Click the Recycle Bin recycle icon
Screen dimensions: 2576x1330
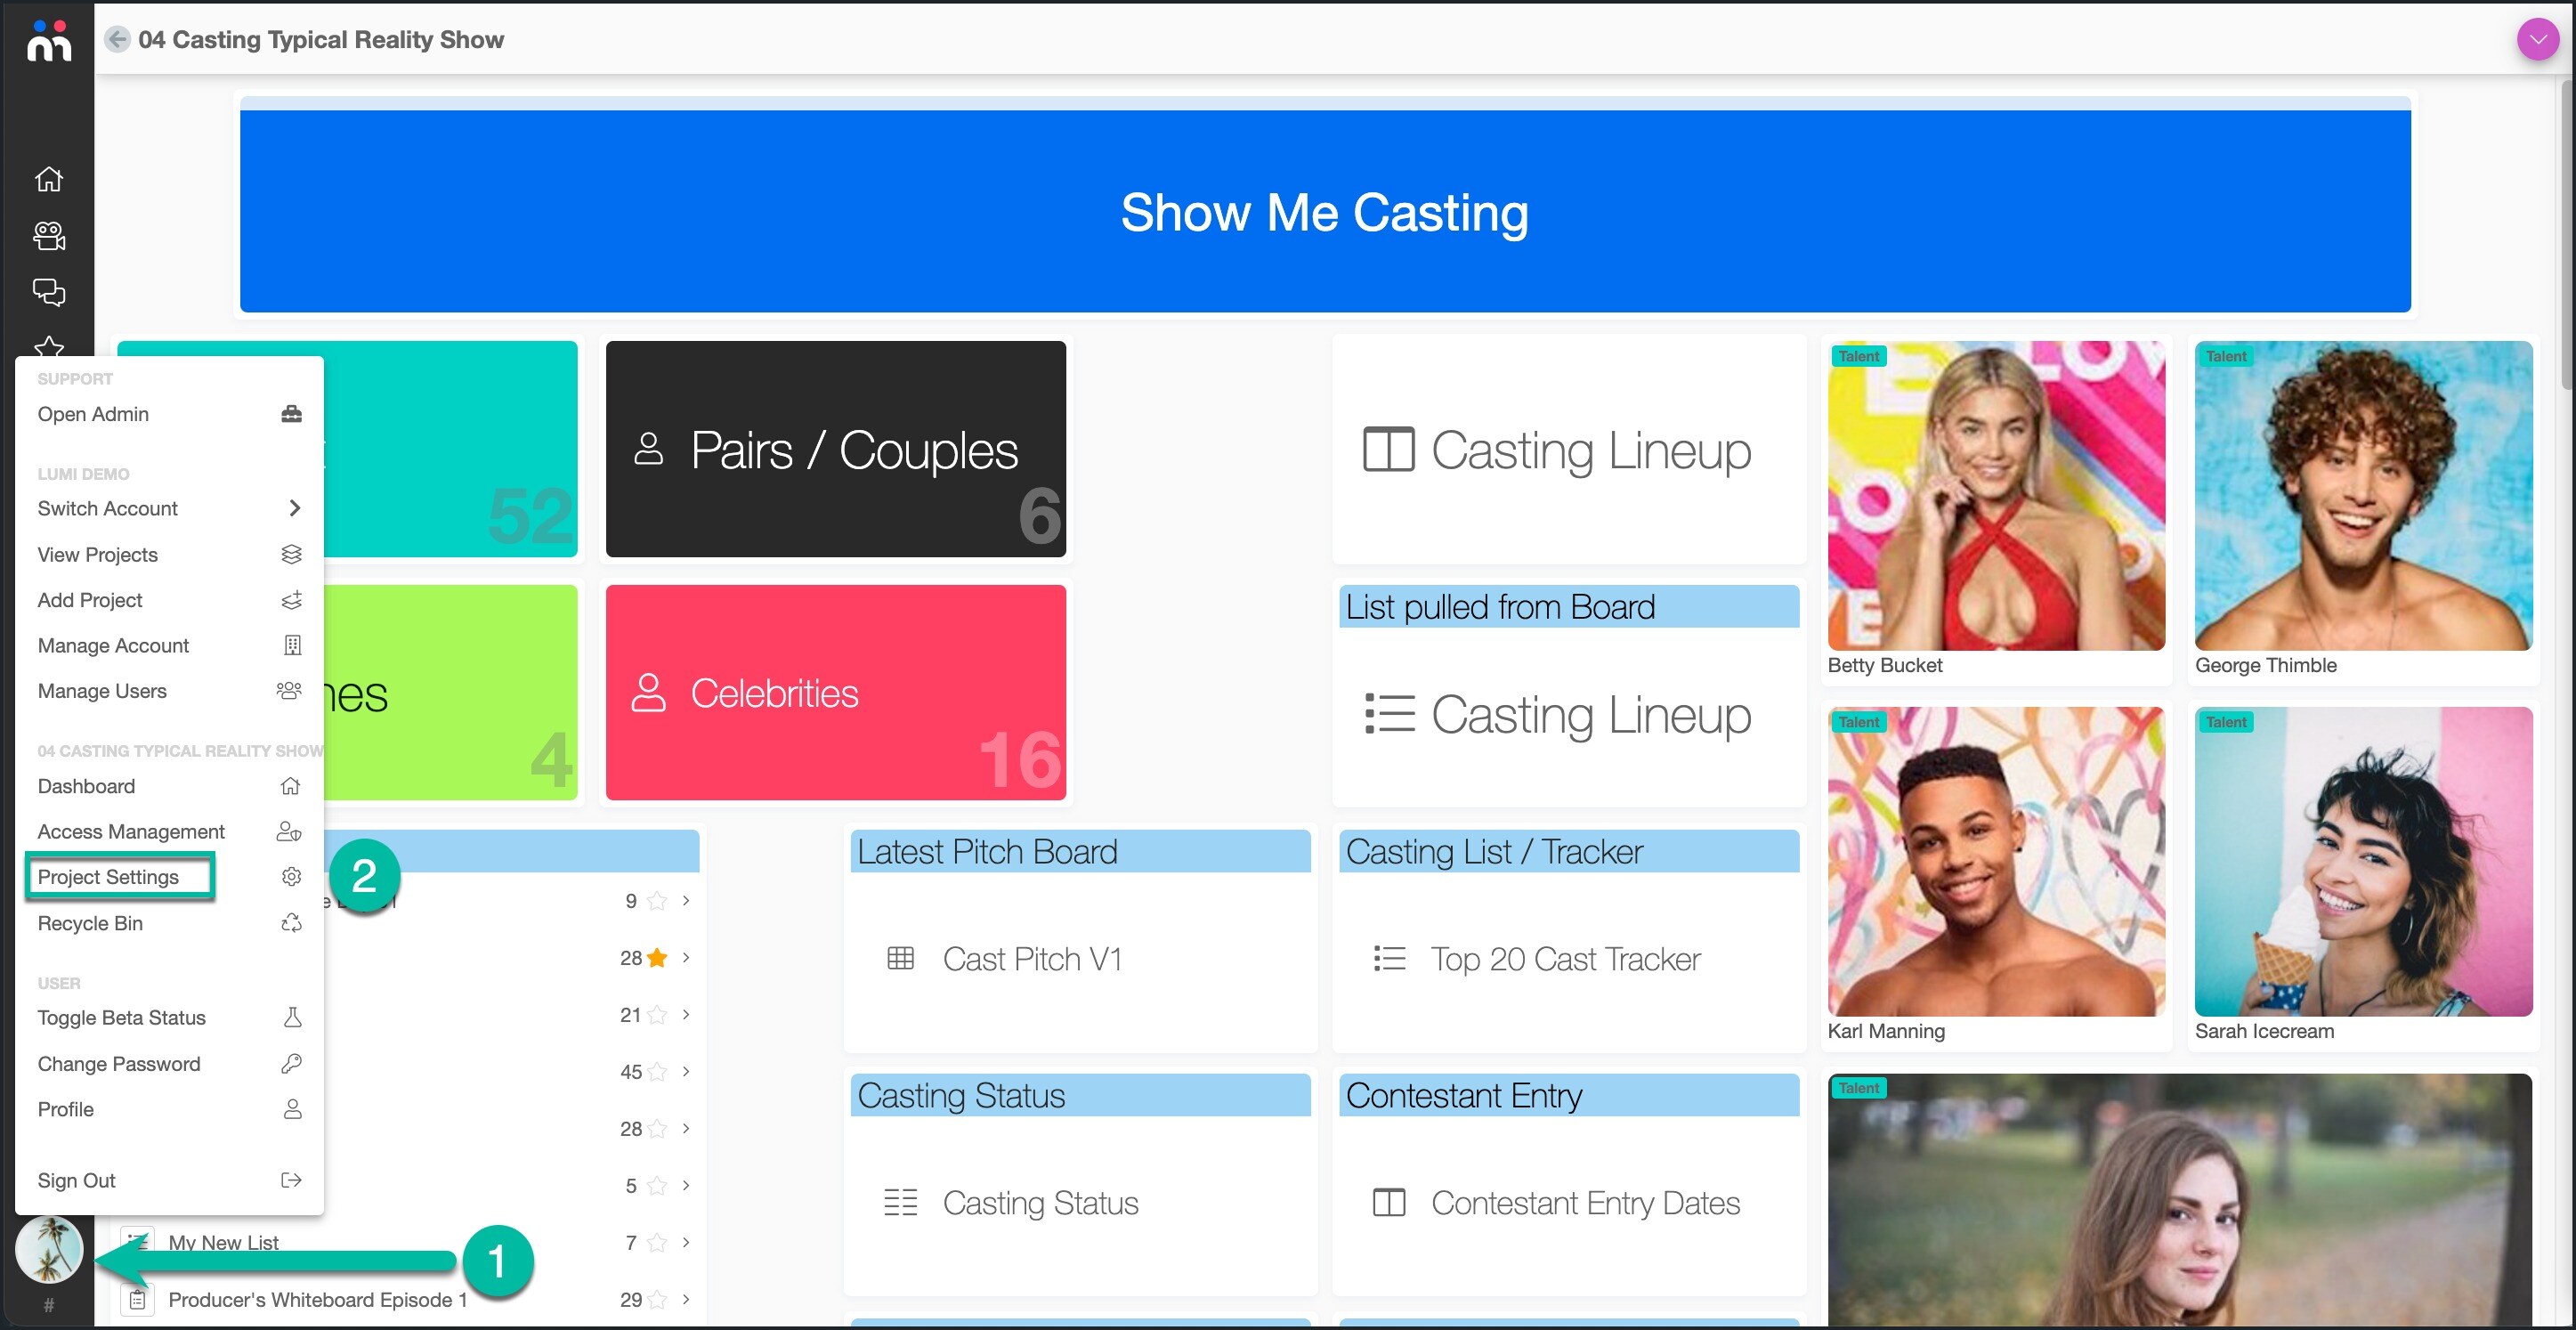[x=291, y=923]
